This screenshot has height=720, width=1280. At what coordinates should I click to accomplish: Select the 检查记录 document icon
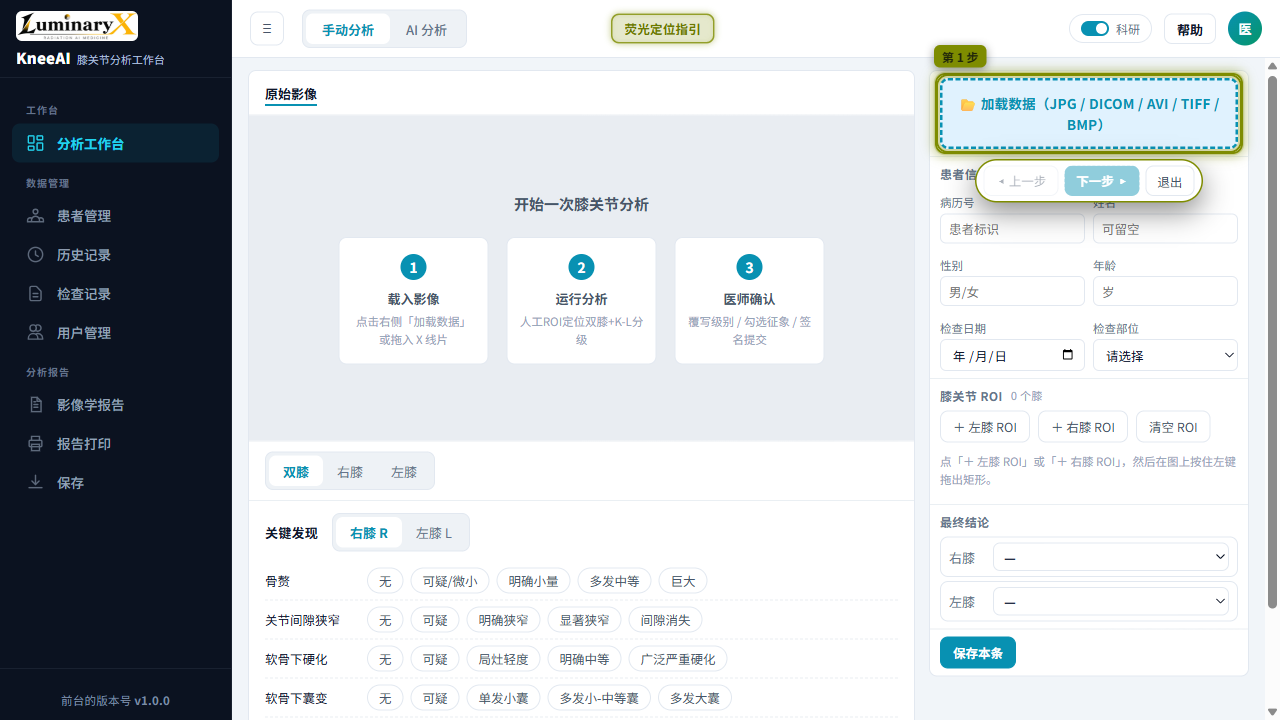click(x=36, y=294)
